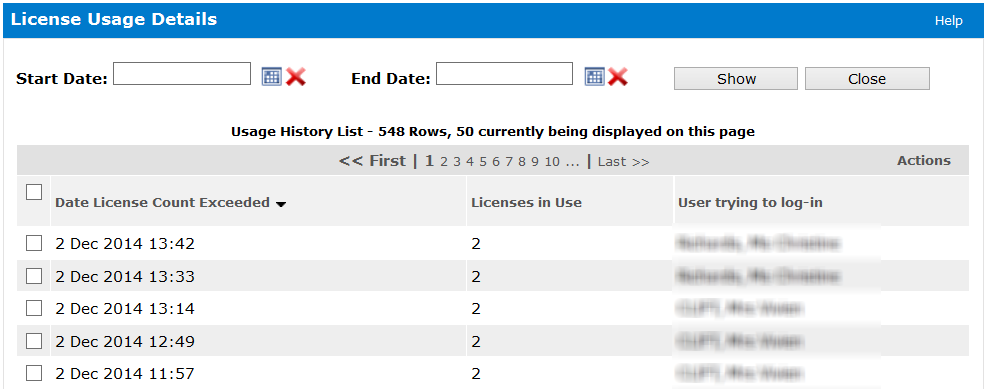Check the row for 2 Dec 2014 13:14
Viewport: 990px width, 389px height.
click(x=34, y=308)
